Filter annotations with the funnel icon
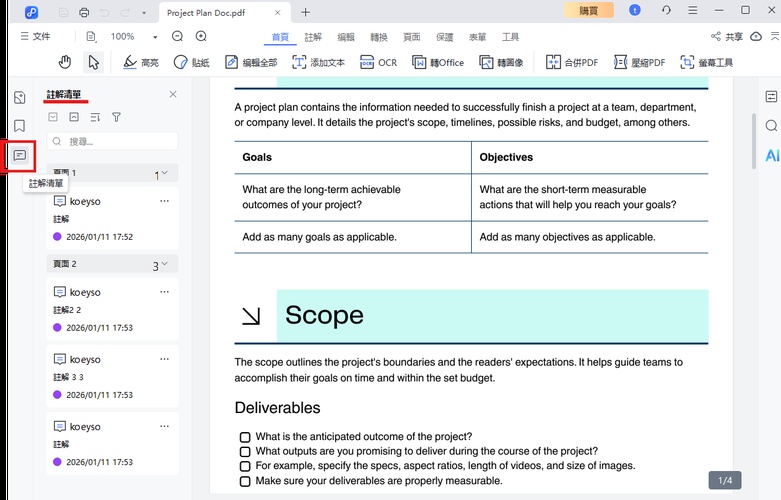The height and width of the screenshot is (500, 781). (x=116, y=117)
